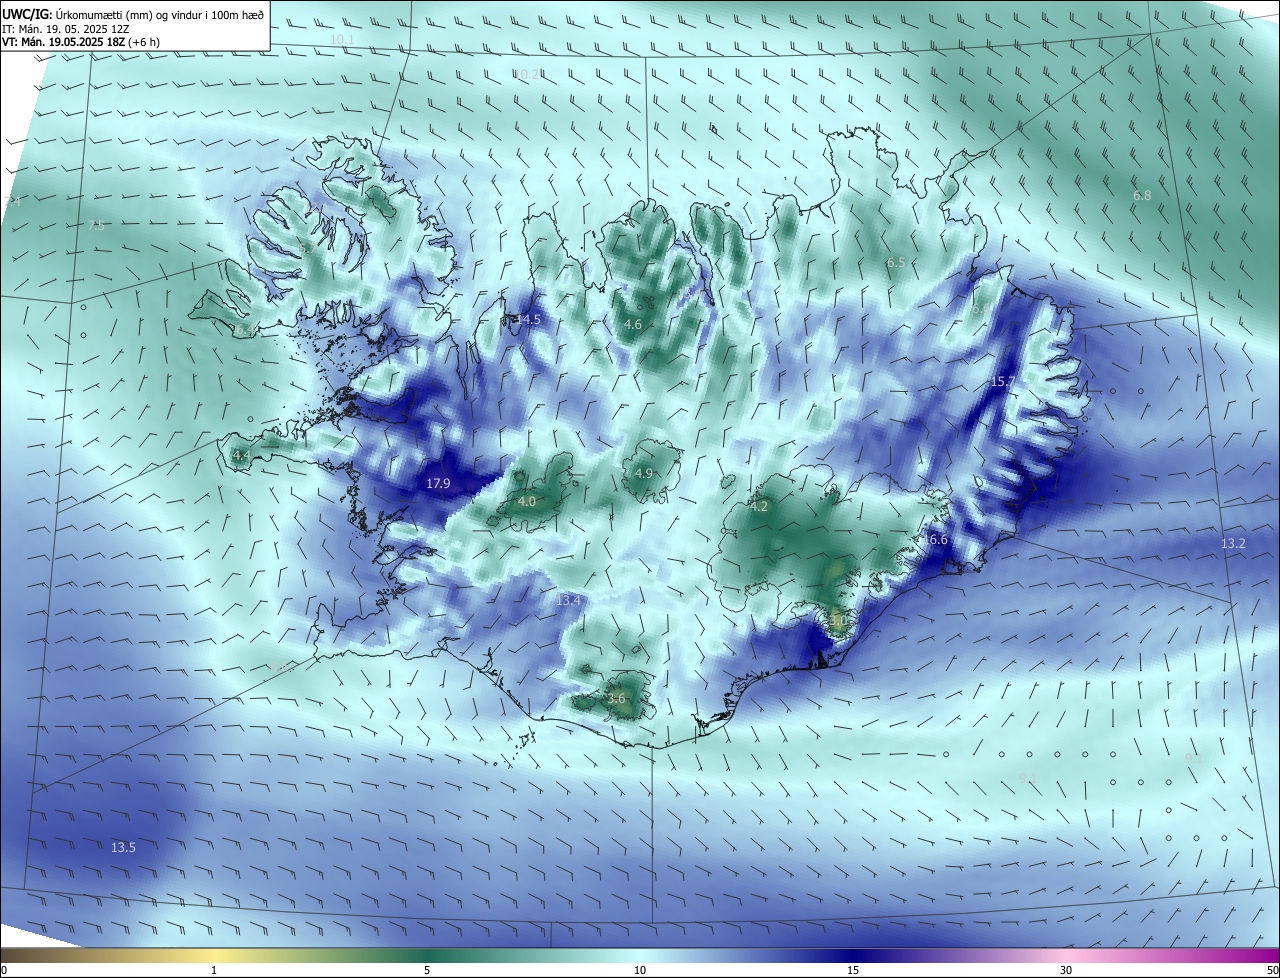This screenshot has height=978, width=1280.
Task: Click the 15.7 value in the east
Action: click(1002, 382)
